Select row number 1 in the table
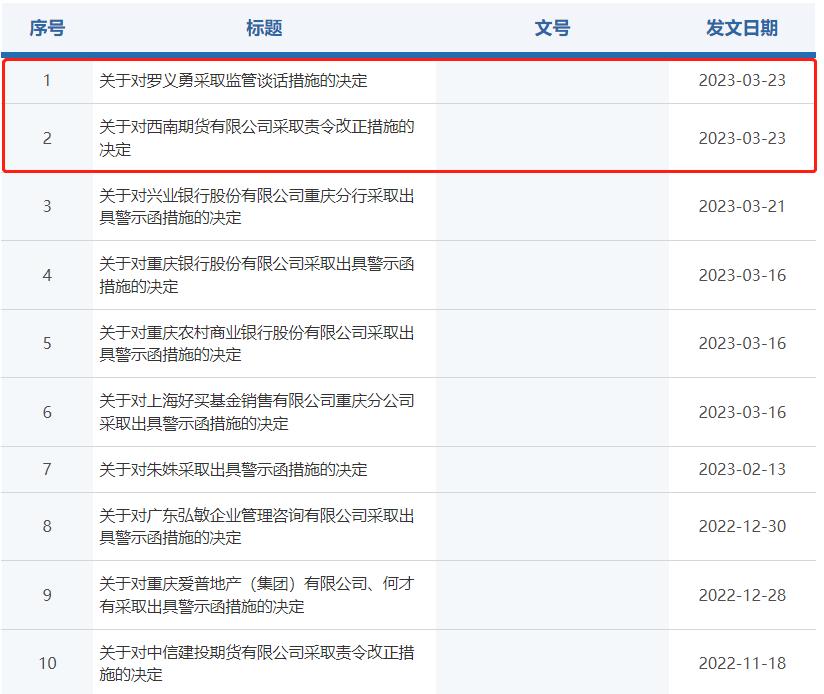This screenshot has width=824, height=694. tap(47, 82)
